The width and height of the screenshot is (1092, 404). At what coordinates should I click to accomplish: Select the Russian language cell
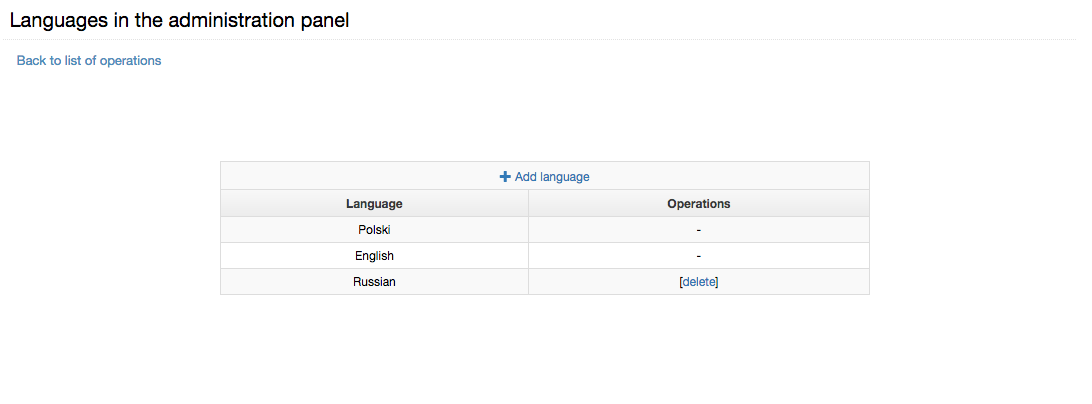(x=374, y=282)
